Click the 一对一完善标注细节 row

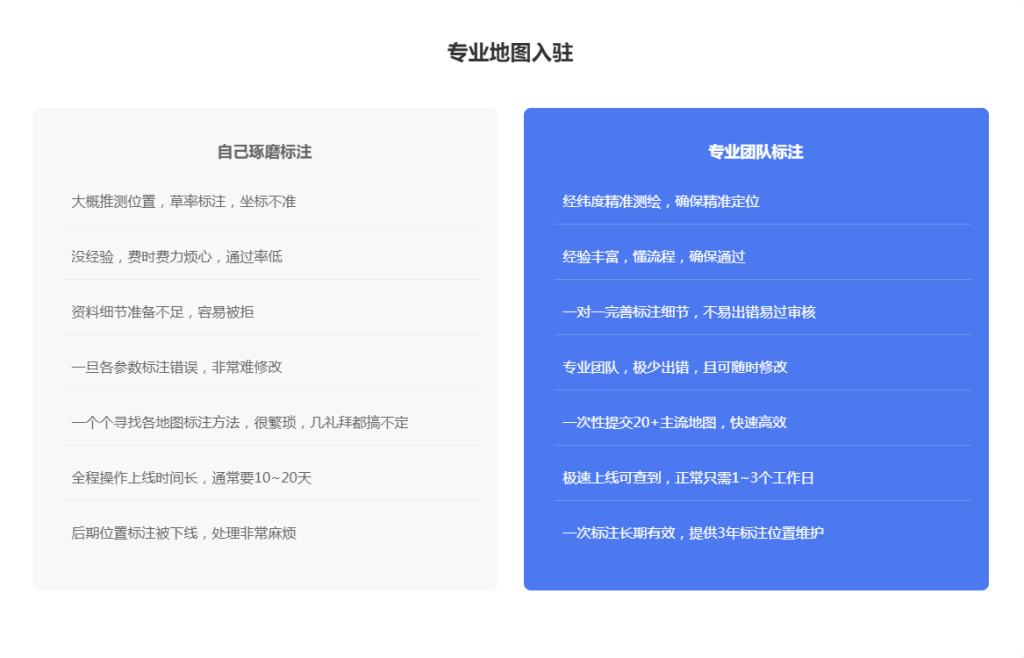tap(688, 312)
